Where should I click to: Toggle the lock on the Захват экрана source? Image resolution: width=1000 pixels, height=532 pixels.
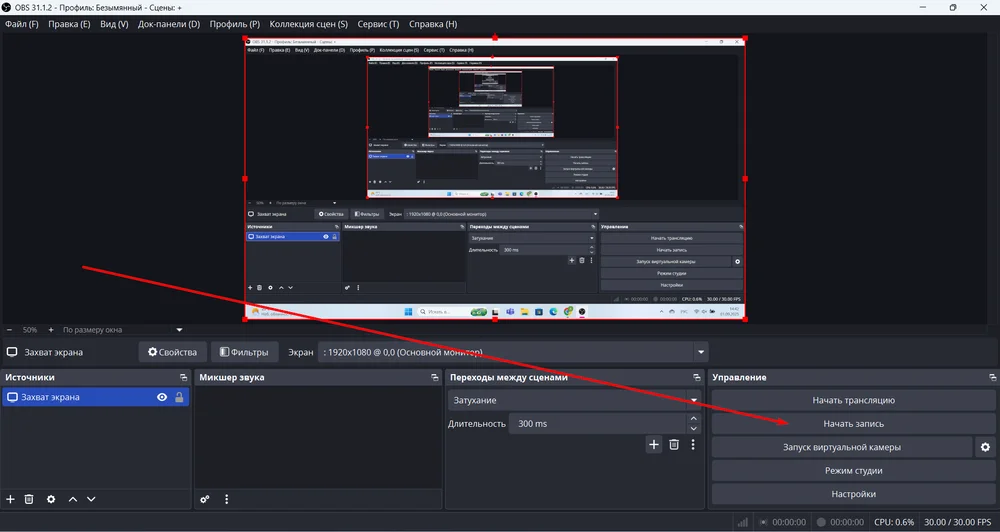pos(179,398)
